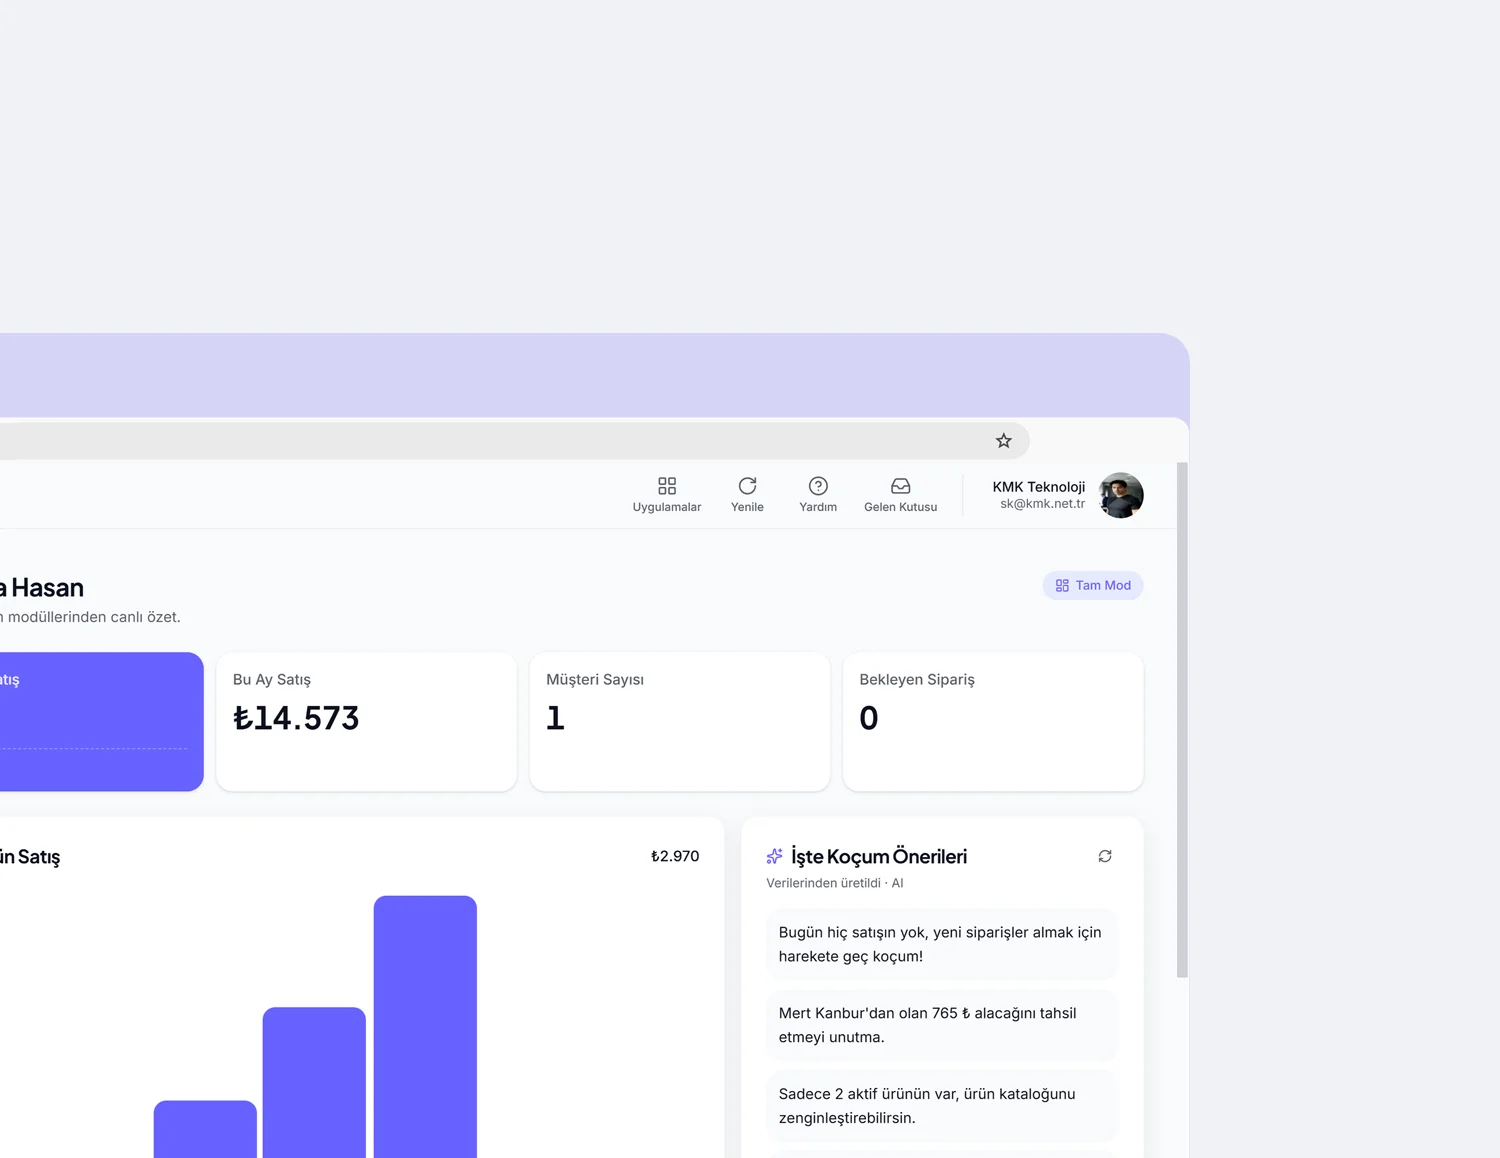Open the Bu Ay Satış card

pyautogui.click(x=366, y=722)
